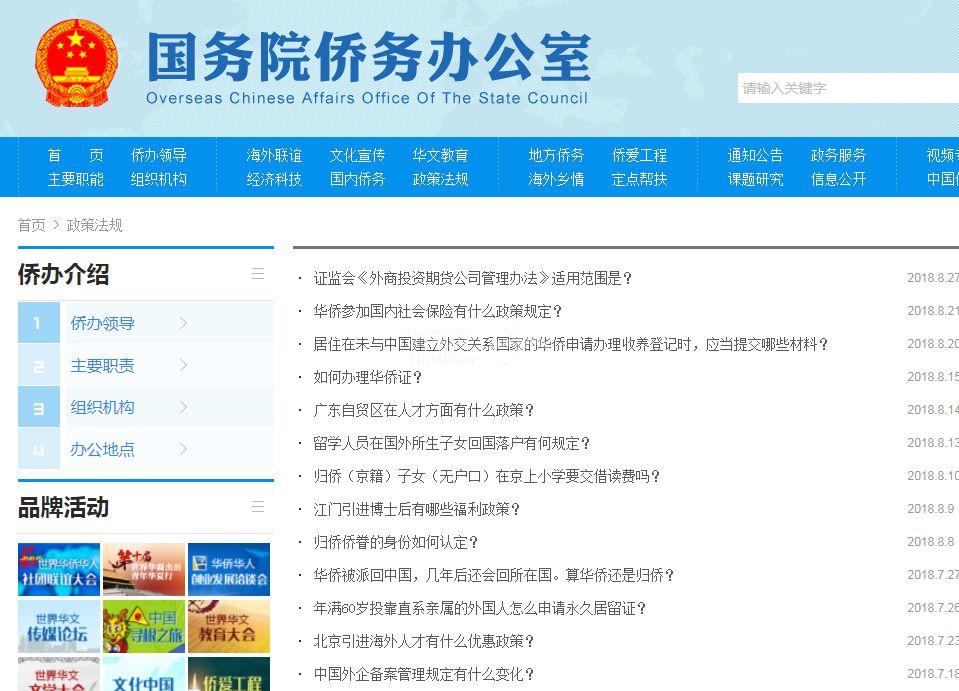Open the 世界华文教育大会 banner

(x=229, y=626)
